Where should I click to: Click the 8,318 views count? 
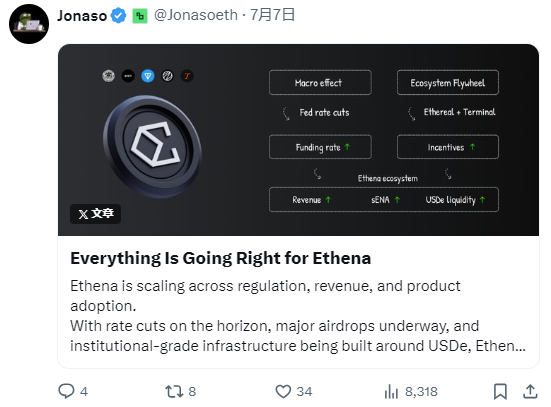click(x=421, y=392)
